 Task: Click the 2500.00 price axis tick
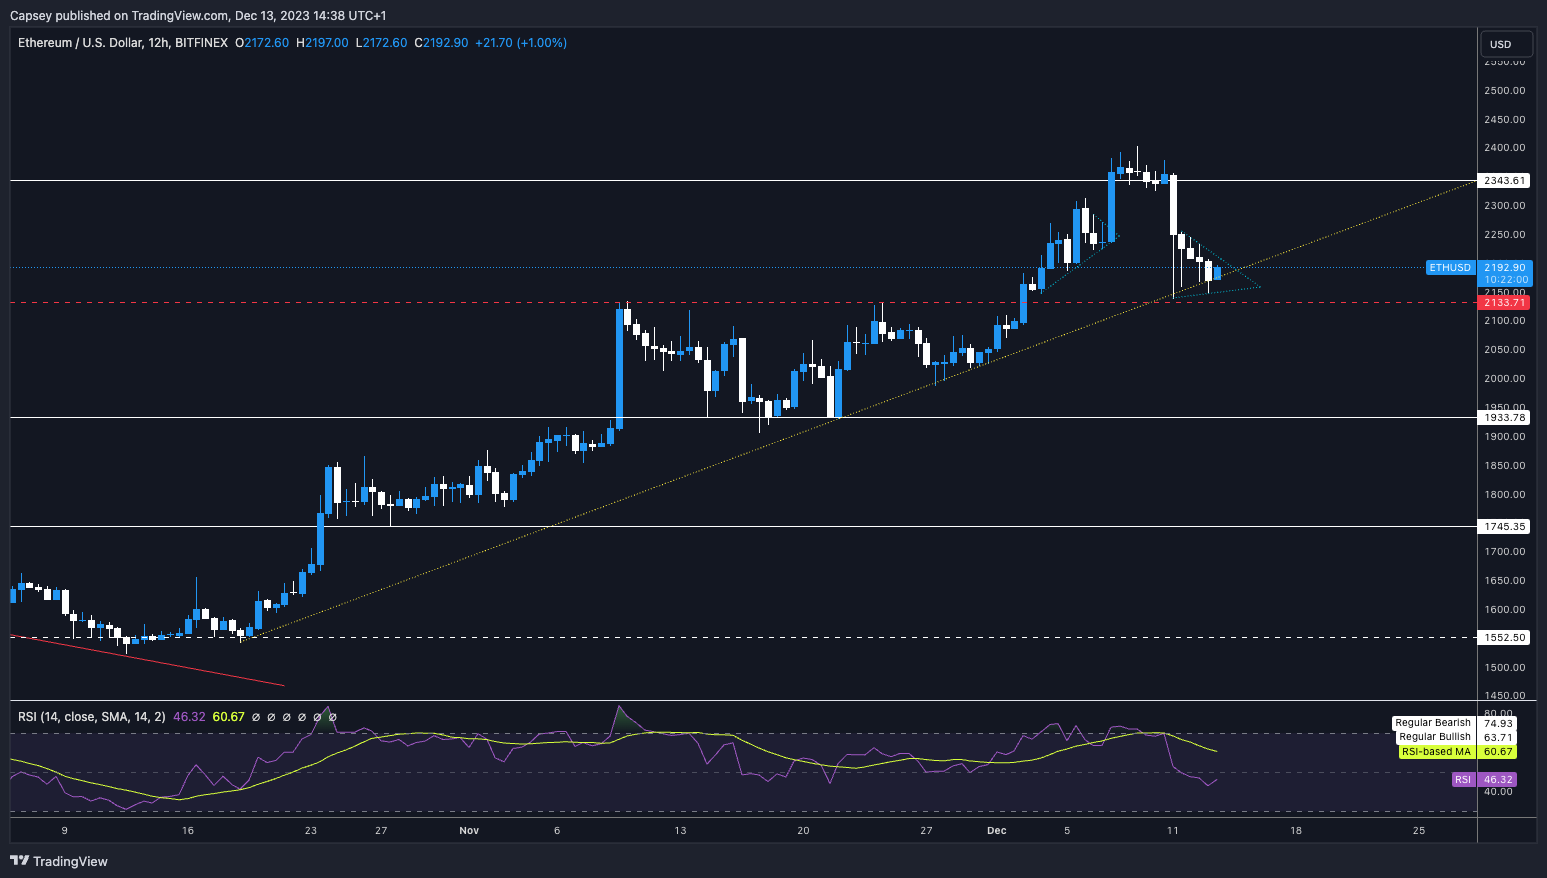point(1505,90)
